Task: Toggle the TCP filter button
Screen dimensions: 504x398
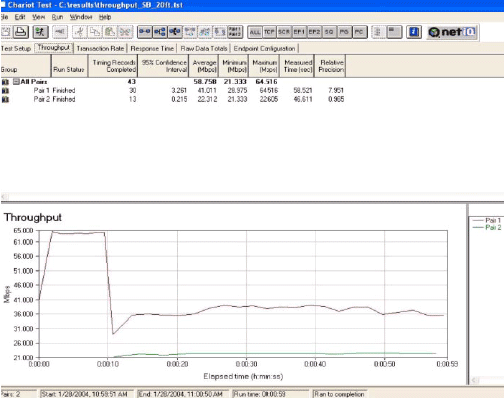Action: 269,32
